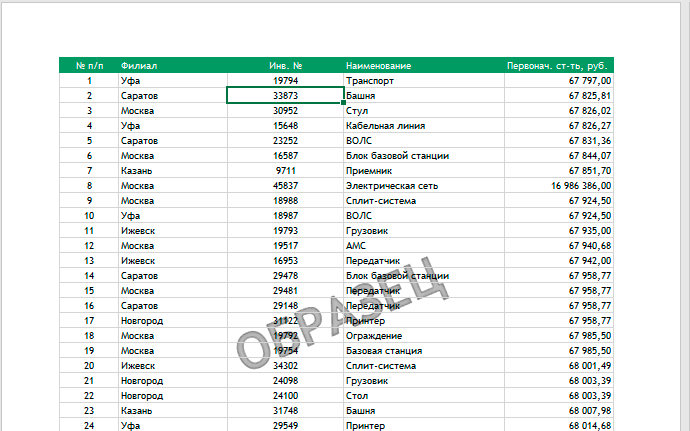Select the "Филиал" column header cell
This screenshot has height=431, width=690.
point(173,66)
